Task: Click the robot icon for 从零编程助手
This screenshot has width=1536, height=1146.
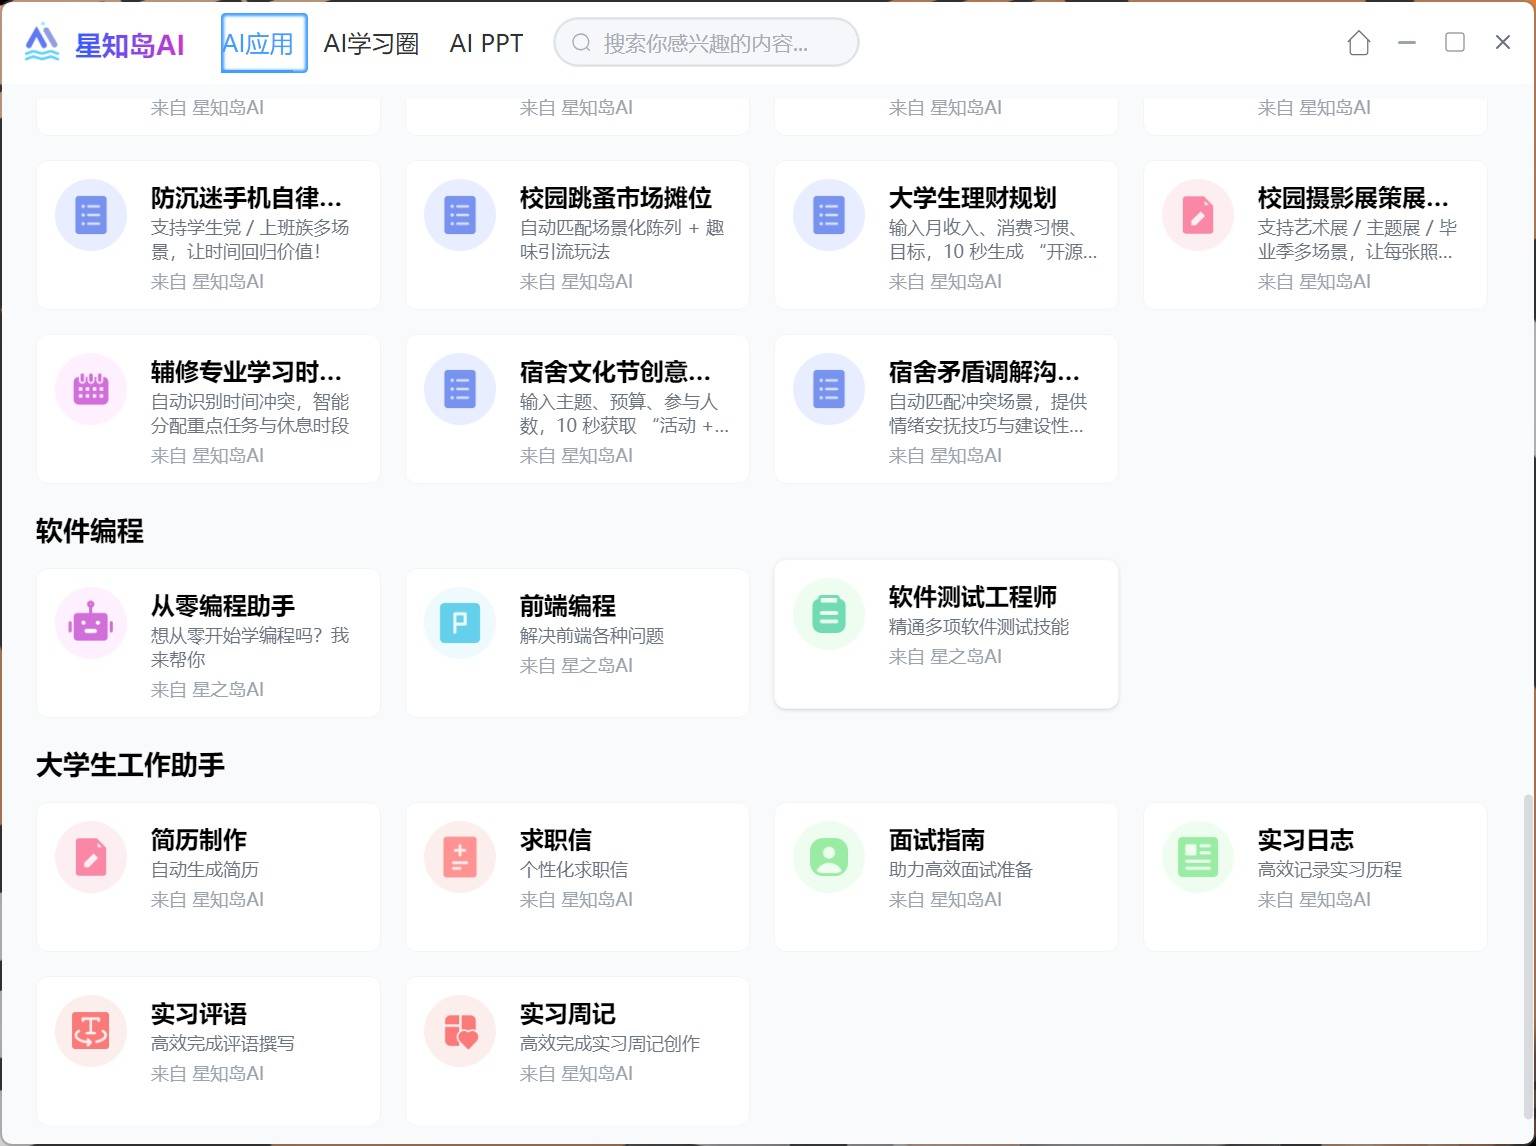Action: [x=91, y=623]
